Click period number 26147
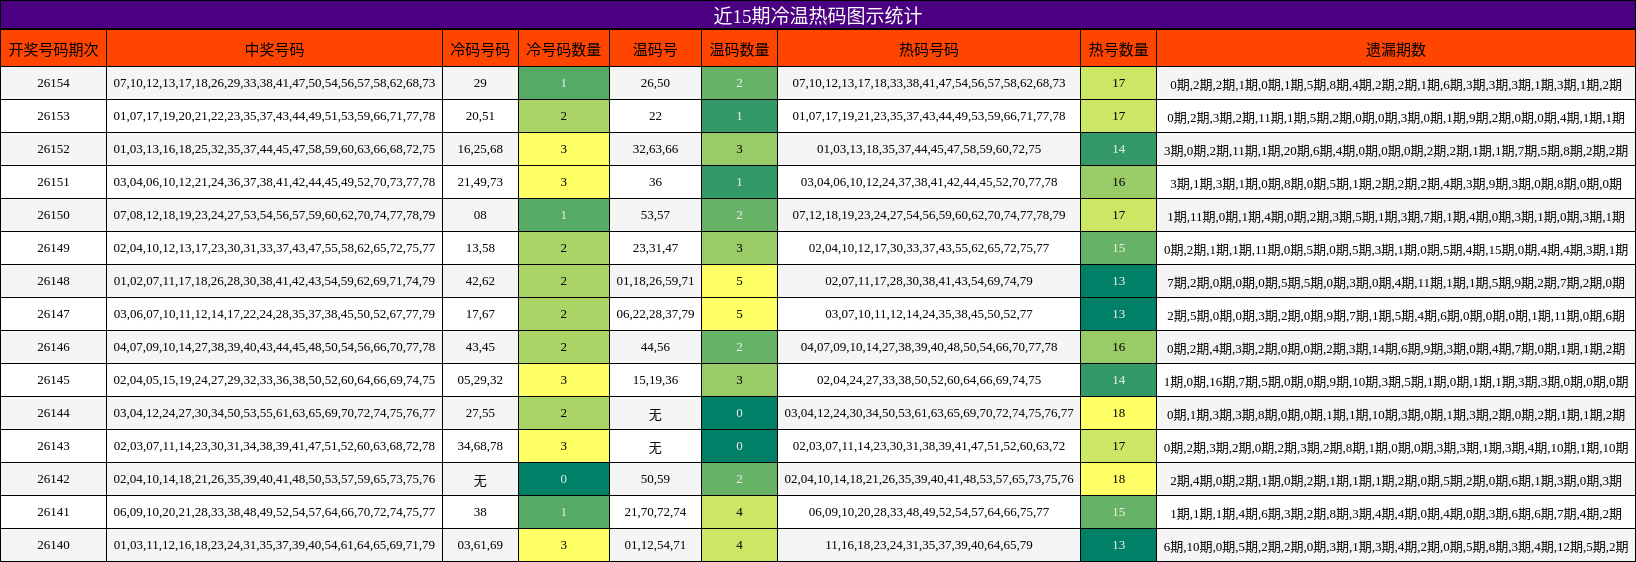 [x=54, y=314]
